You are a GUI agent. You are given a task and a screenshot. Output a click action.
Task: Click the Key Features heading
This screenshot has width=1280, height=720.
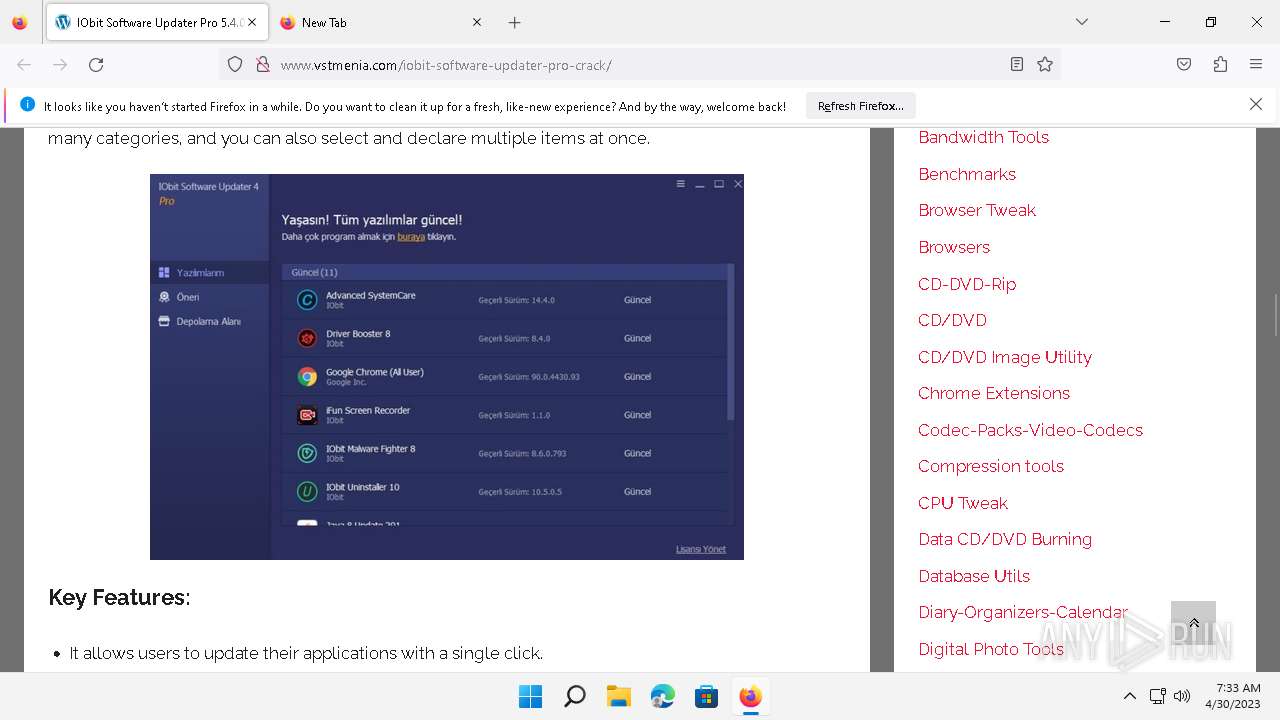(119, 597)
